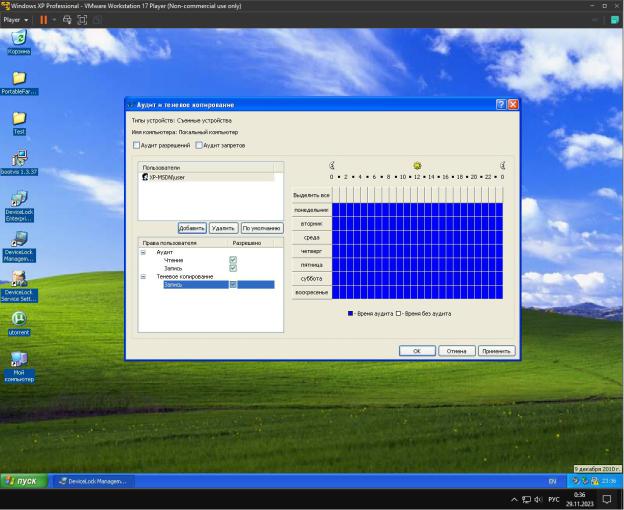The height and width of the screenshot is (510, 624).
Task: Open the Player menu dropdown
Action: pyautogui.click(x=15, y=19)
